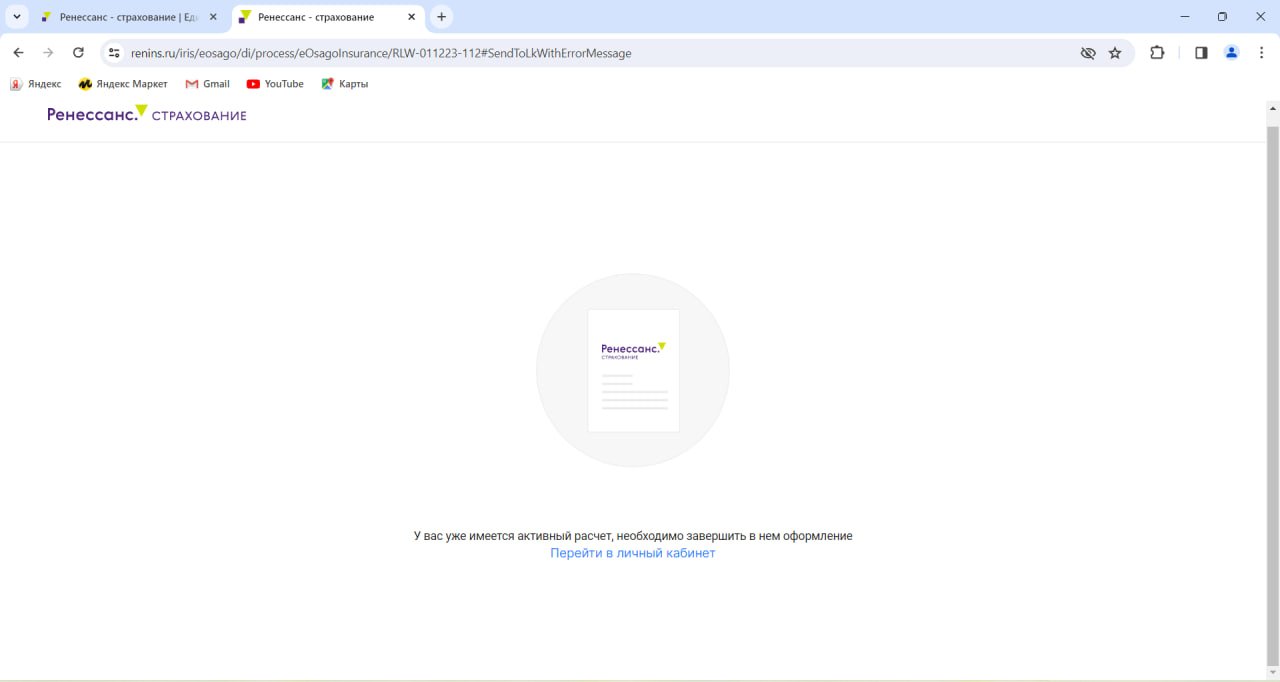Viewport: 1280px width, 682px height.
Task: Open the tab search dropdown arrow
Action: [x=17, y=17]
